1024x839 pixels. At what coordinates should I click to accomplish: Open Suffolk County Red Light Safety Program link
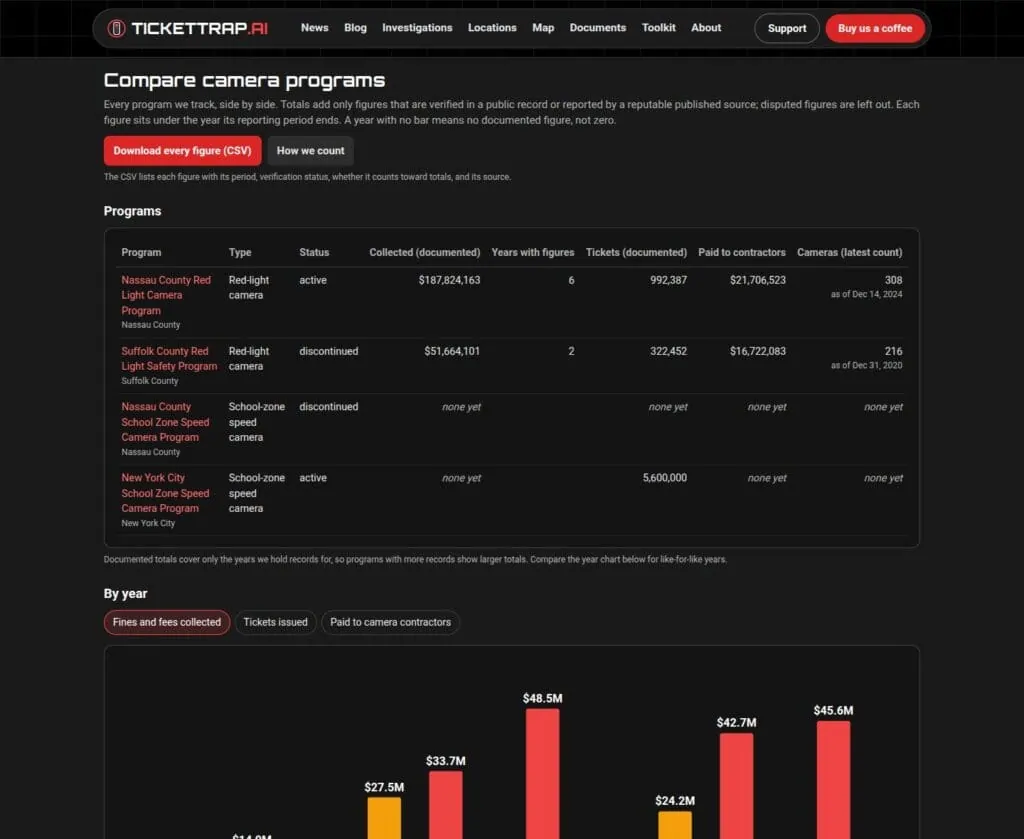pyautogui.click(x=169, y=358)
